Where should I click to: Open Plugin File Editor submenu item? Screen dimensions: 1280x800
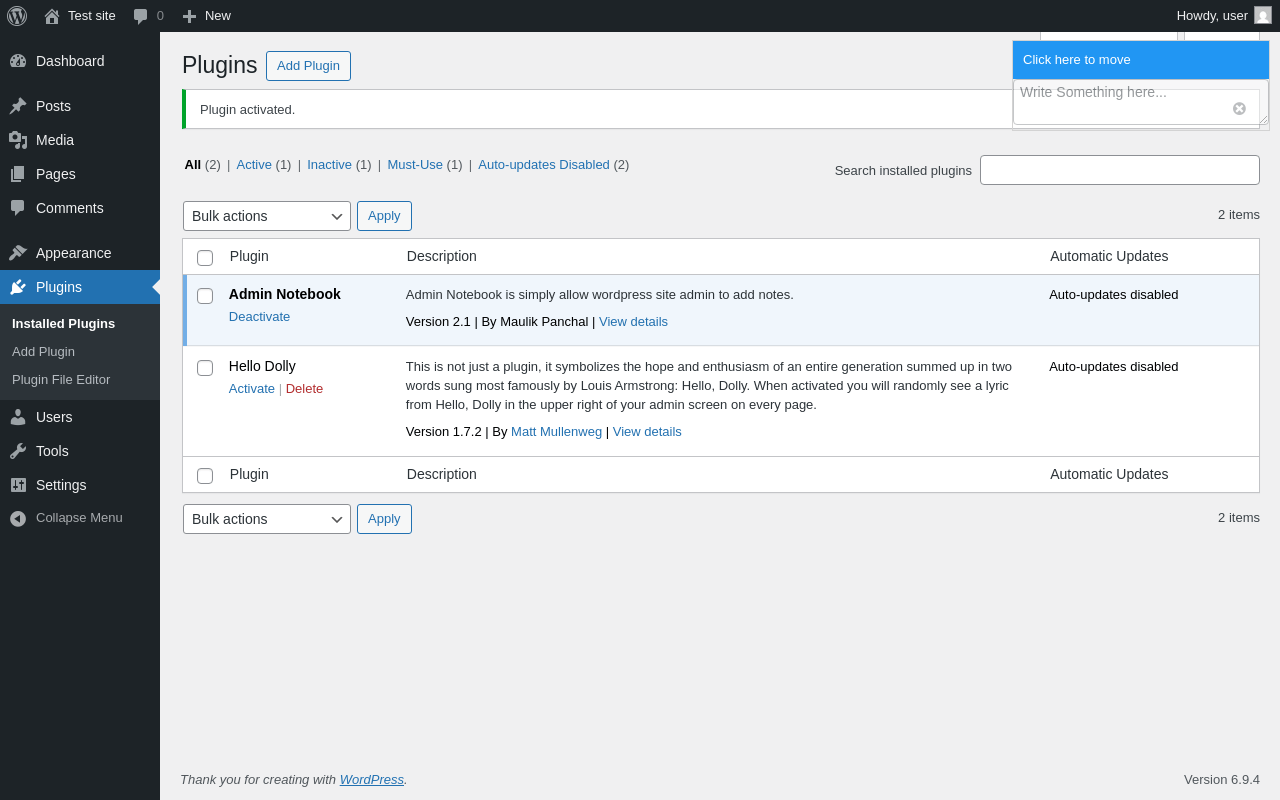click(61, 380)
